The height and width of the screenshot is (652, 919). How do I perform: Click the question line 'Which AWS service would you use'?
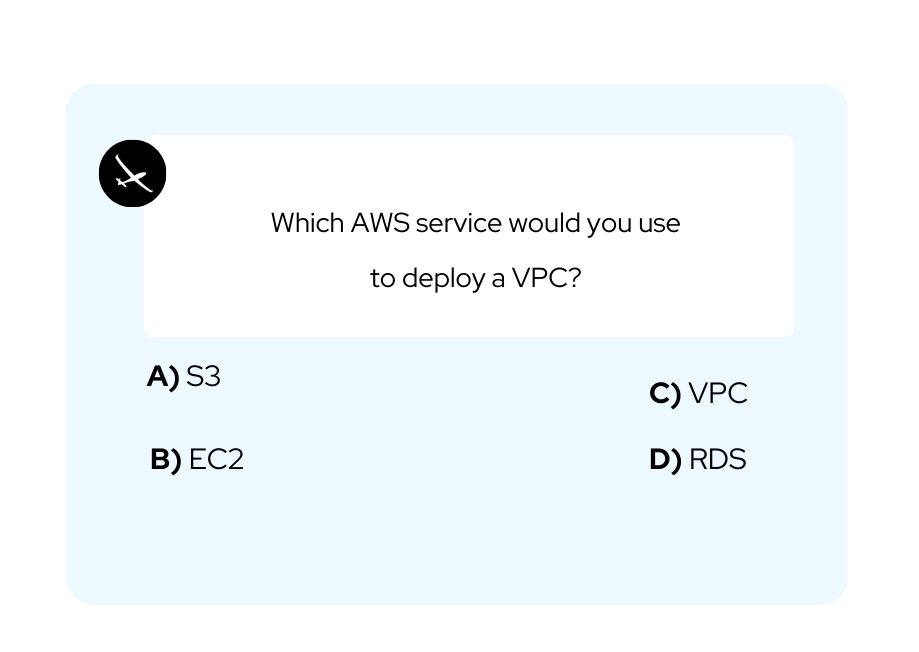tap(475, 223)
